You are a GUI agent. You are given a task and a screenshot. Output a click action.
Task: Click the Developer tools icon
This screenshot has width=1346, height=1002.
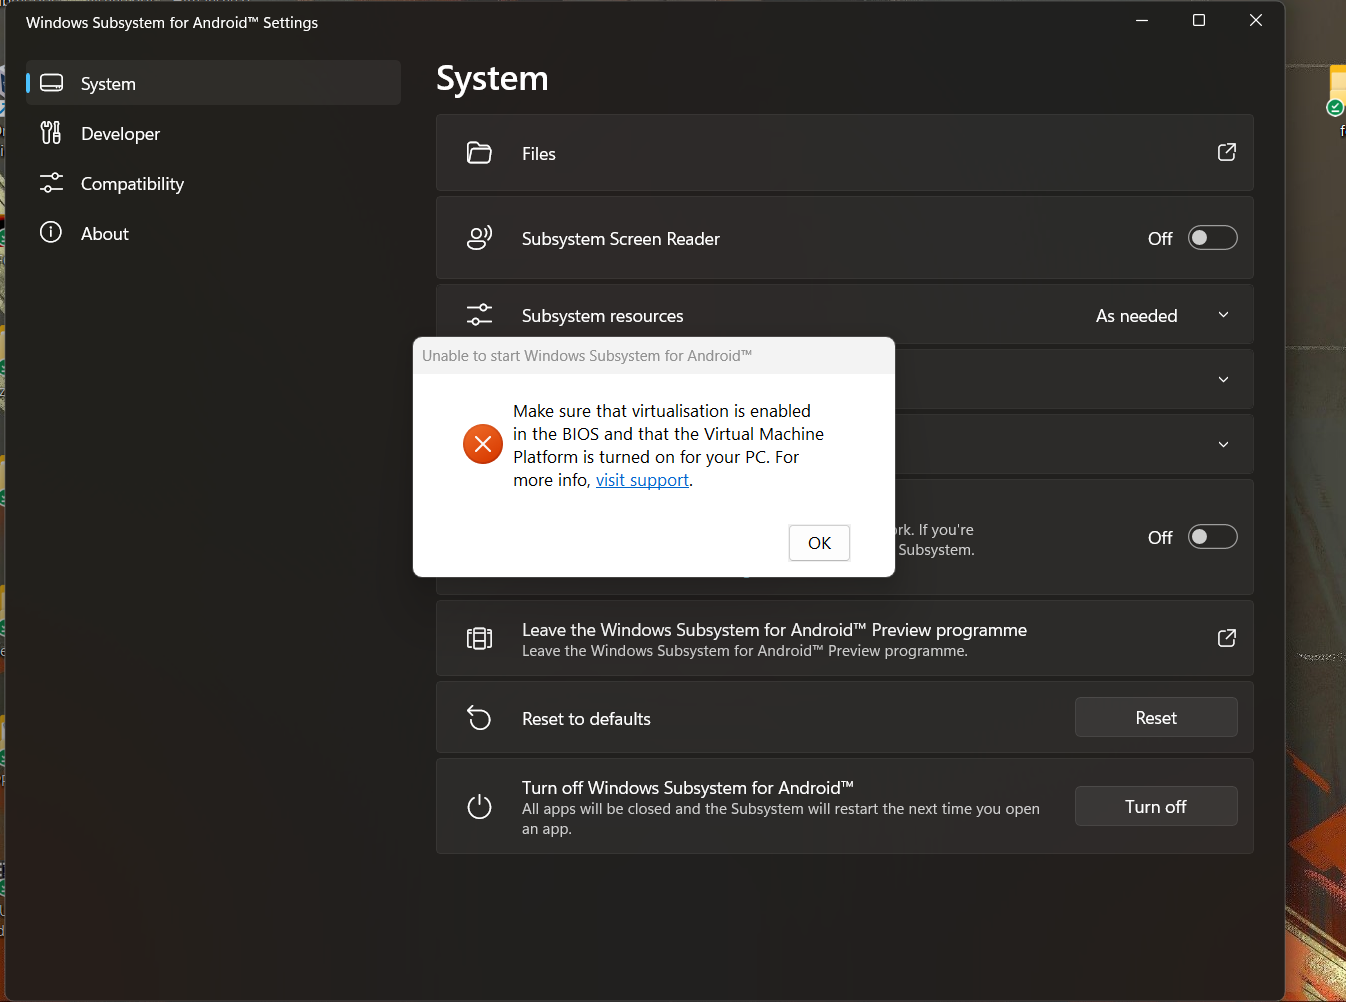point(51,133)
